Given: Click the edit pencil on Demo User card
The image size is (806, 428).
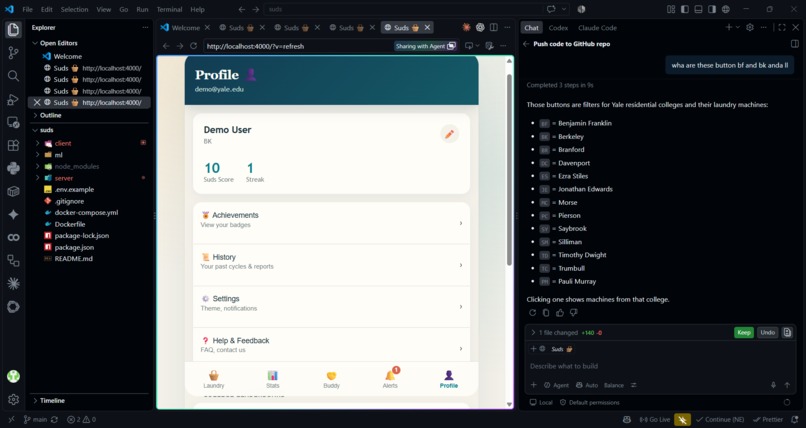Looking at the screenshot, I should click(449, 134).
